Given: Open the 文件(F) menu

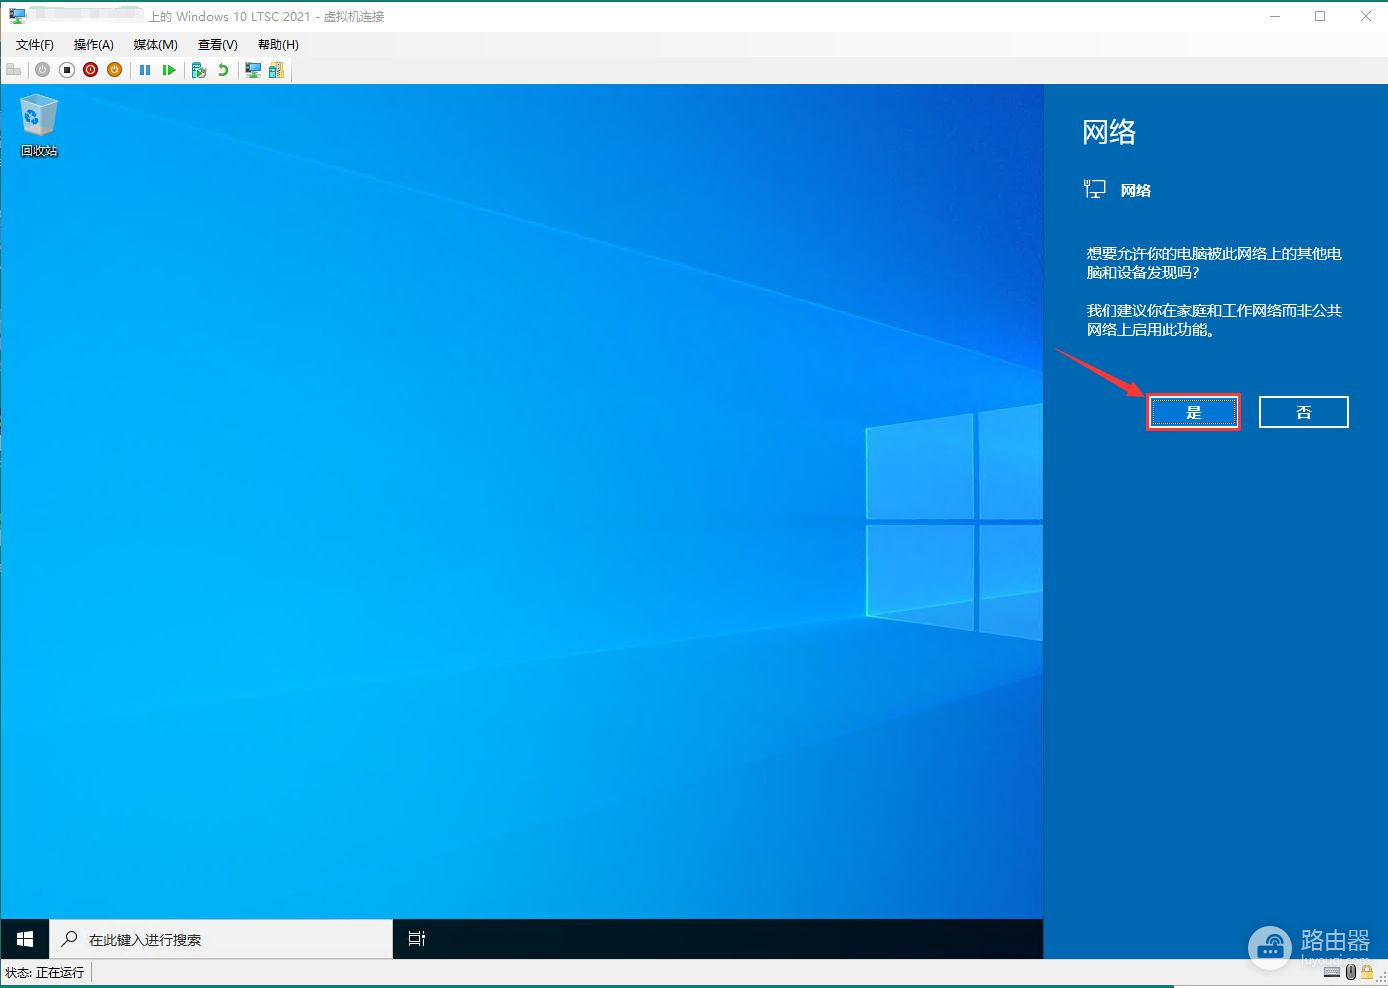Looking at the screenshot, I should [x=35, y=45].
